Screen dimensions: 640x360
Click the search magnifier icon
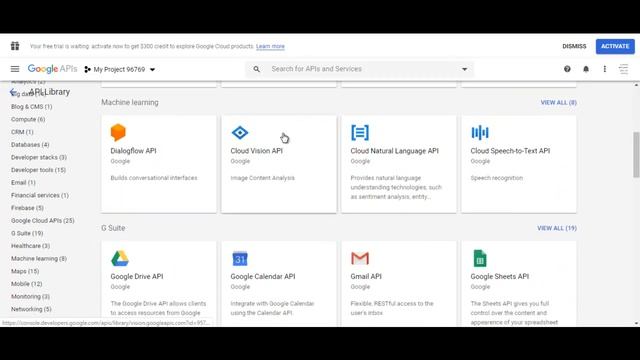tap(256, 69)
